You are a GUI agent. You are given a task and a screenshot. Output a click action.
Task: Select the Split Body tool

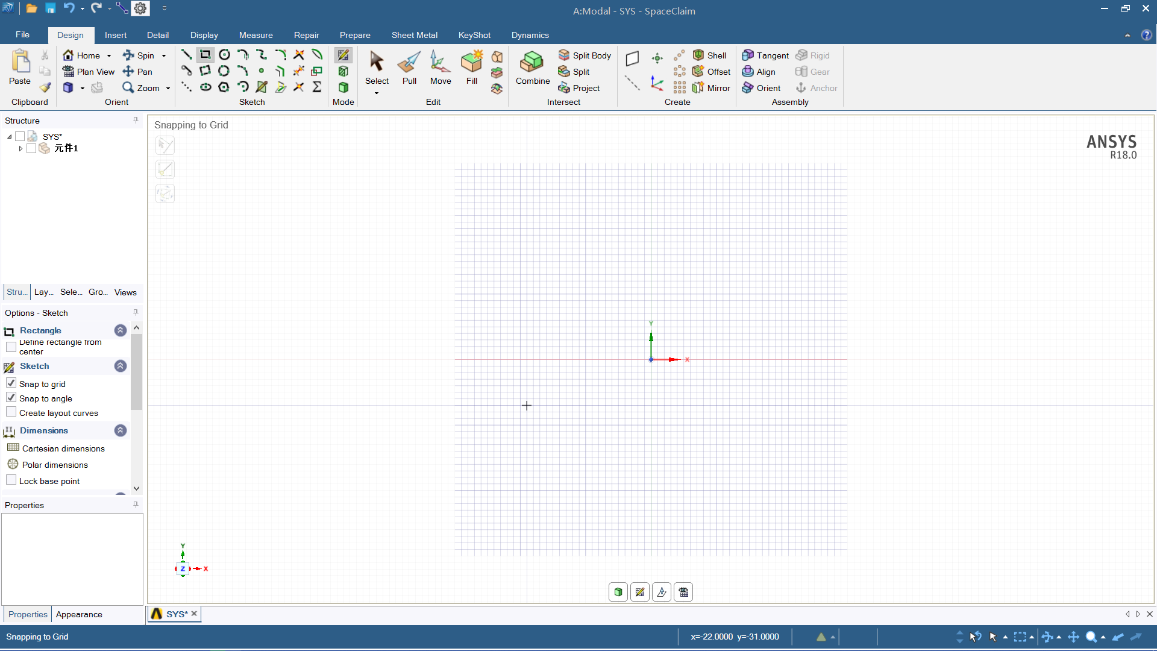click(x=585, y=56)
